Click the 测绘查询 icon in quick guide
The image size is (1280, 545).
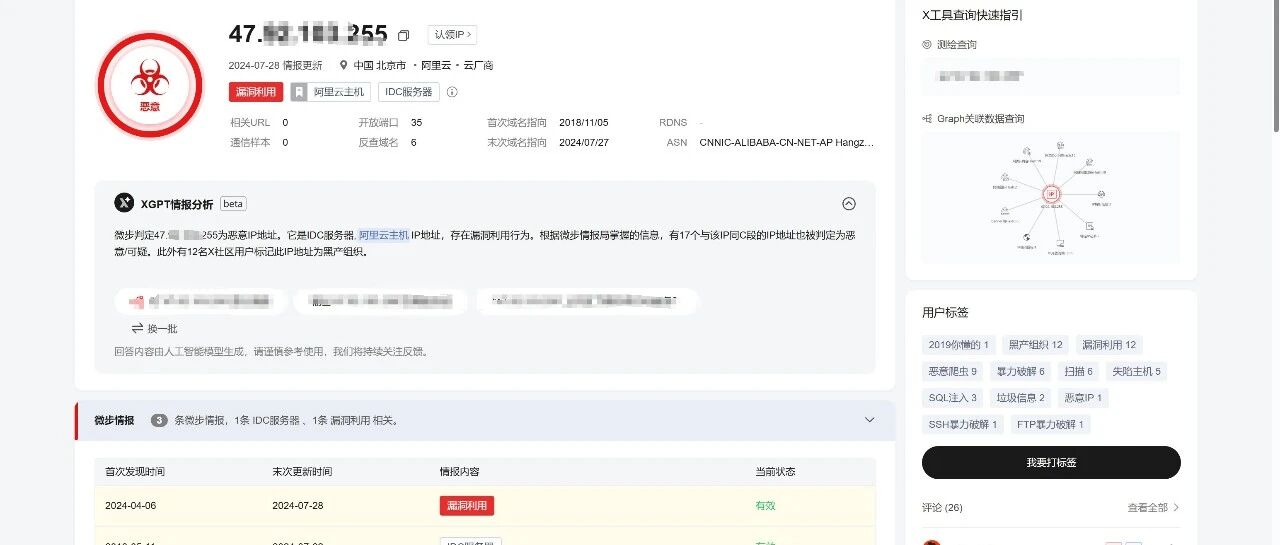click(x=927, y=45)
